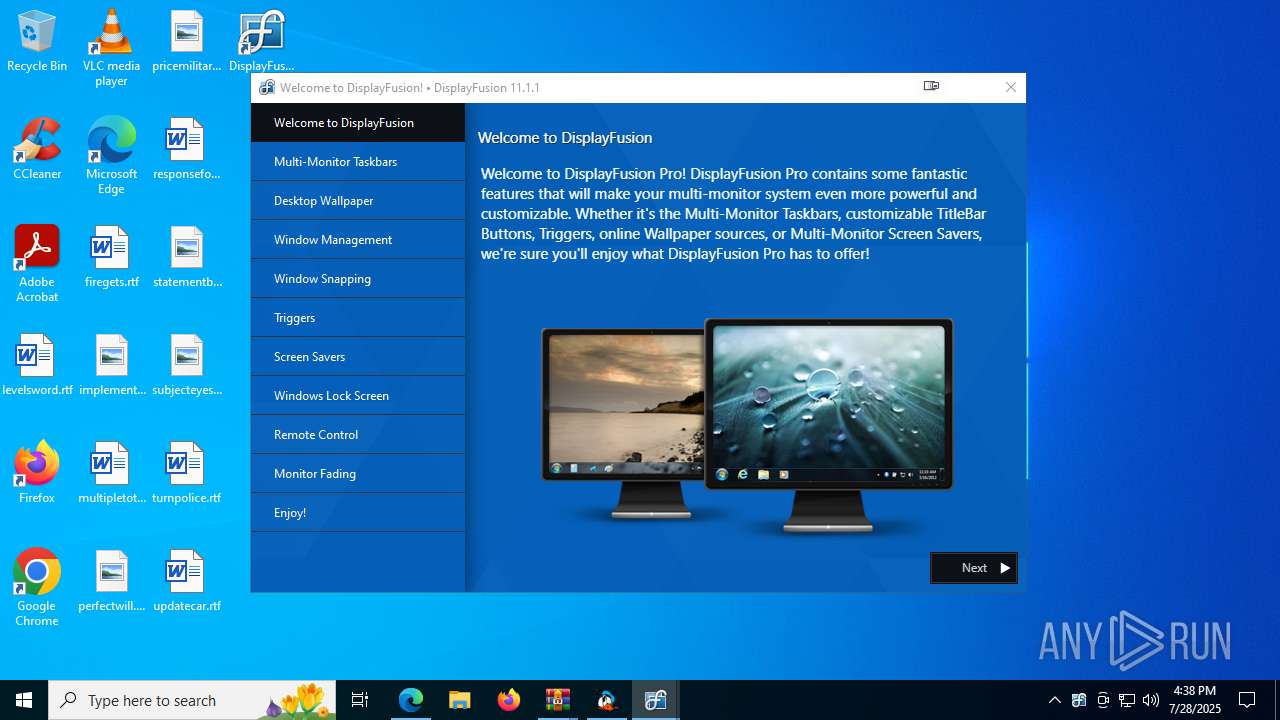Open the Recycle Bin desktop icon

point(37,42)
